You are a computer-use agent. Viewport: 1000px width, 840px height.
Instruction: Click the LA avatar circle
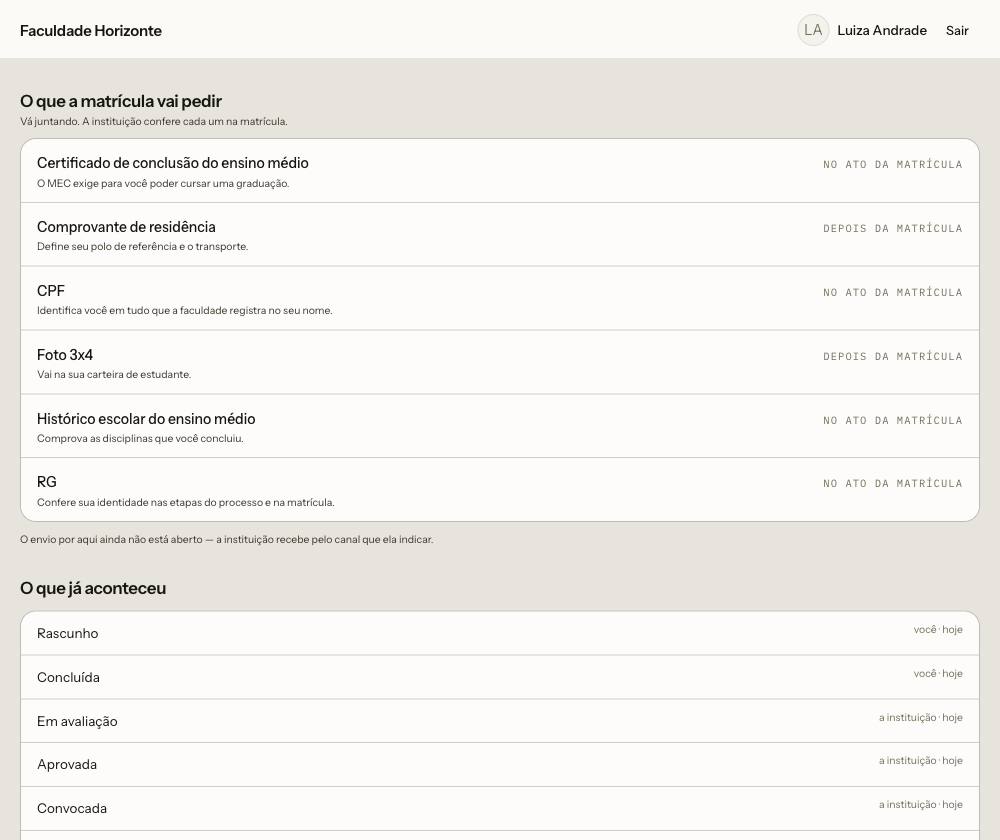click(813, 30)
